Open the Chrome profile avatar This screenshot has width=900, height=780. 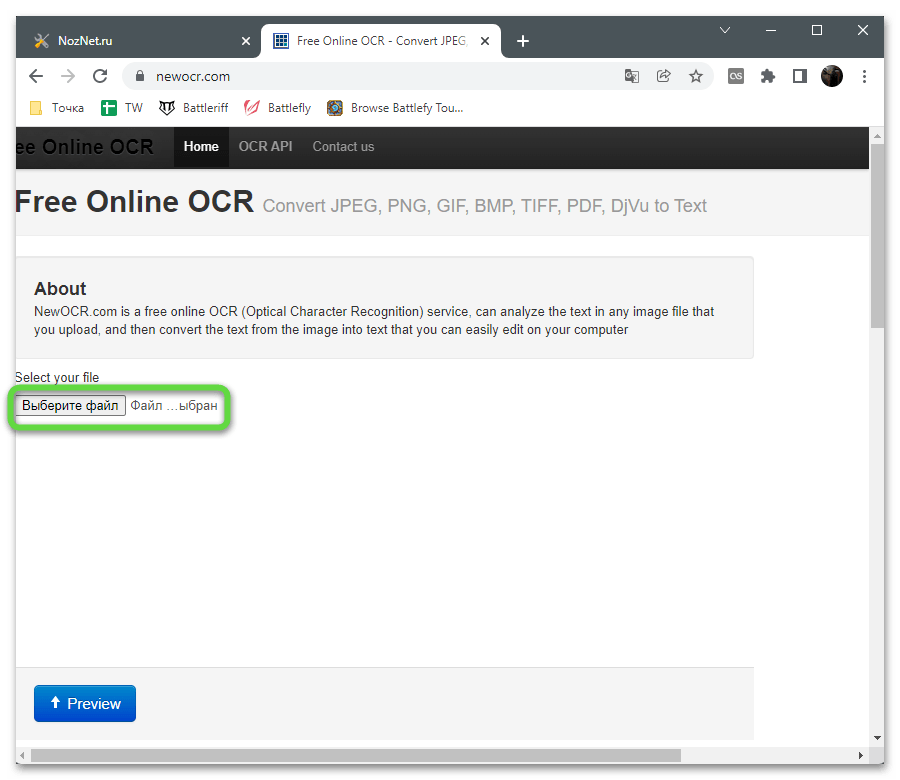click(832, 76)
